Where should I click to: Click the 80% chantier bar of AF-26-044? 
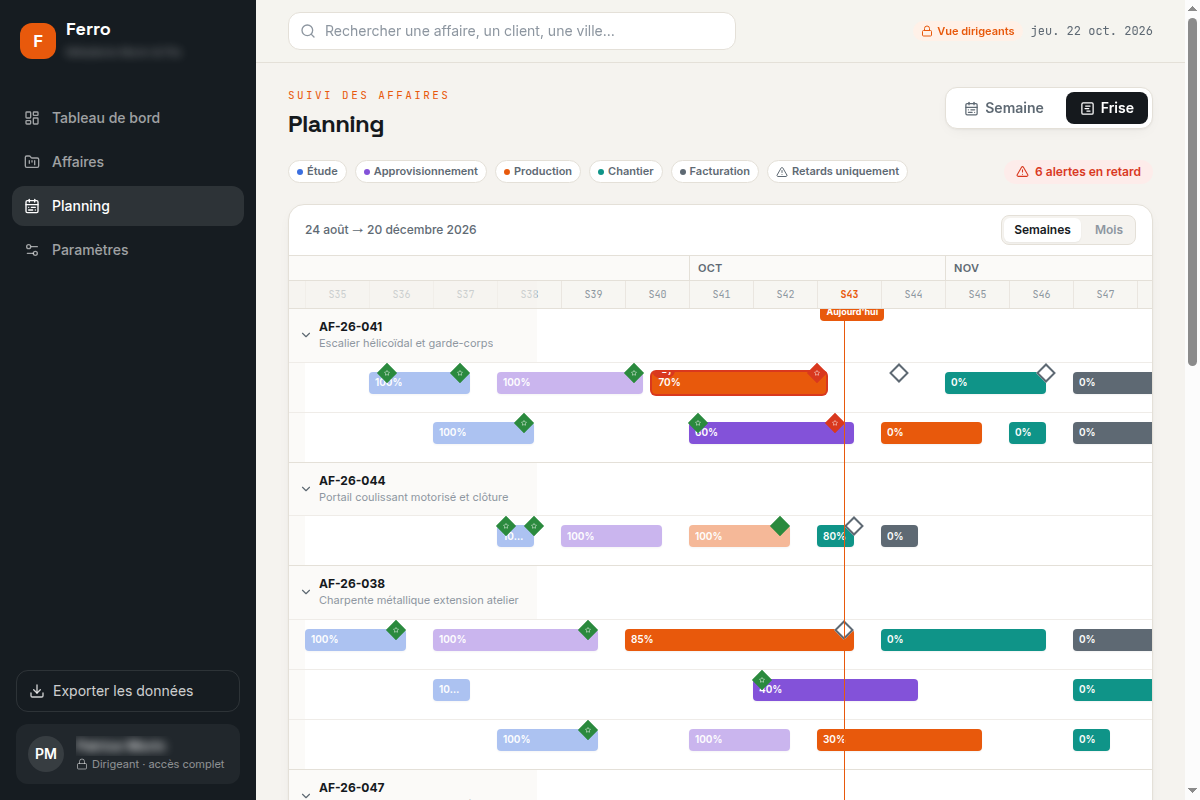pyautogui.click(x=835, y=536)
